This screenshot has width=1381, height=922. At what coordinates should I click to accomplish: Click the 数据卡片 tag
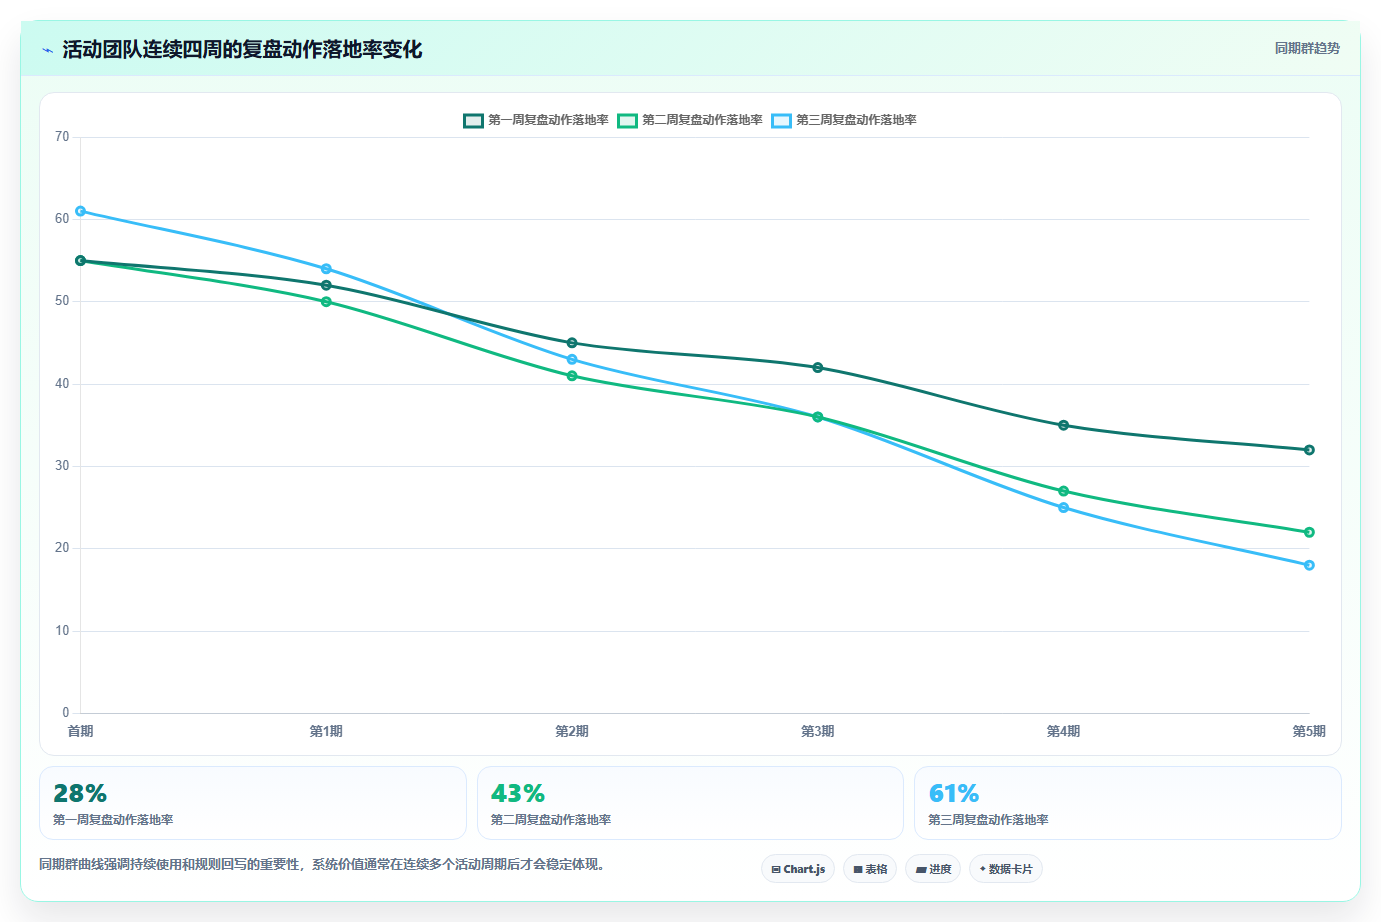point(1006,869)
